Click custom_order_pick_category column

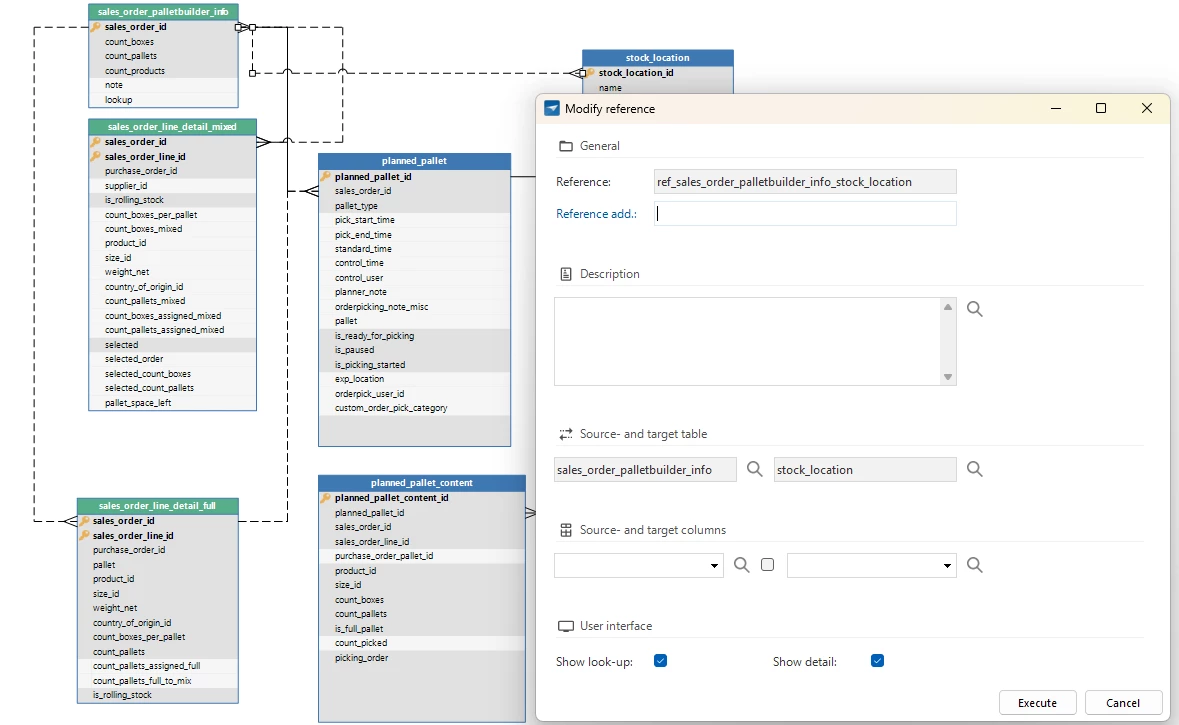click(x=391, y=408)
